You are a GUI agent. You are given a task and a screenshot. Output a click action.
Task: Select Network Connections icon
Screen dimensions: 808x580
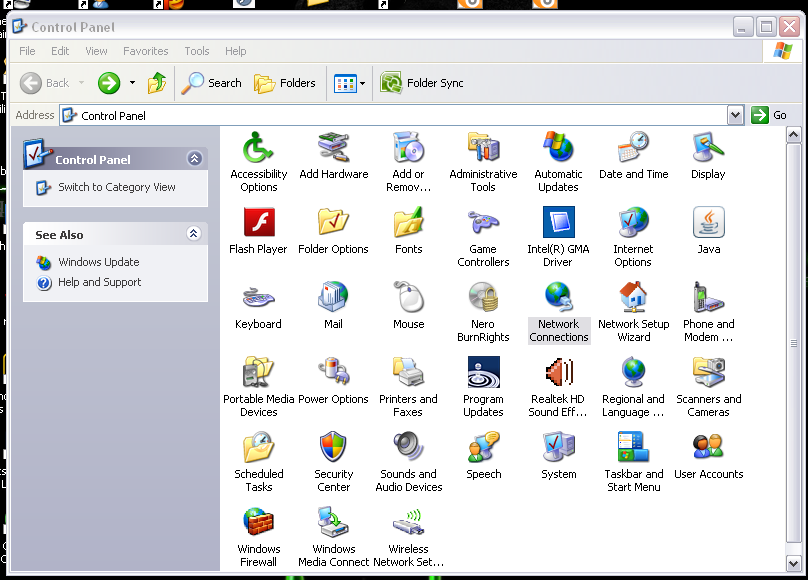click(559, 297)
